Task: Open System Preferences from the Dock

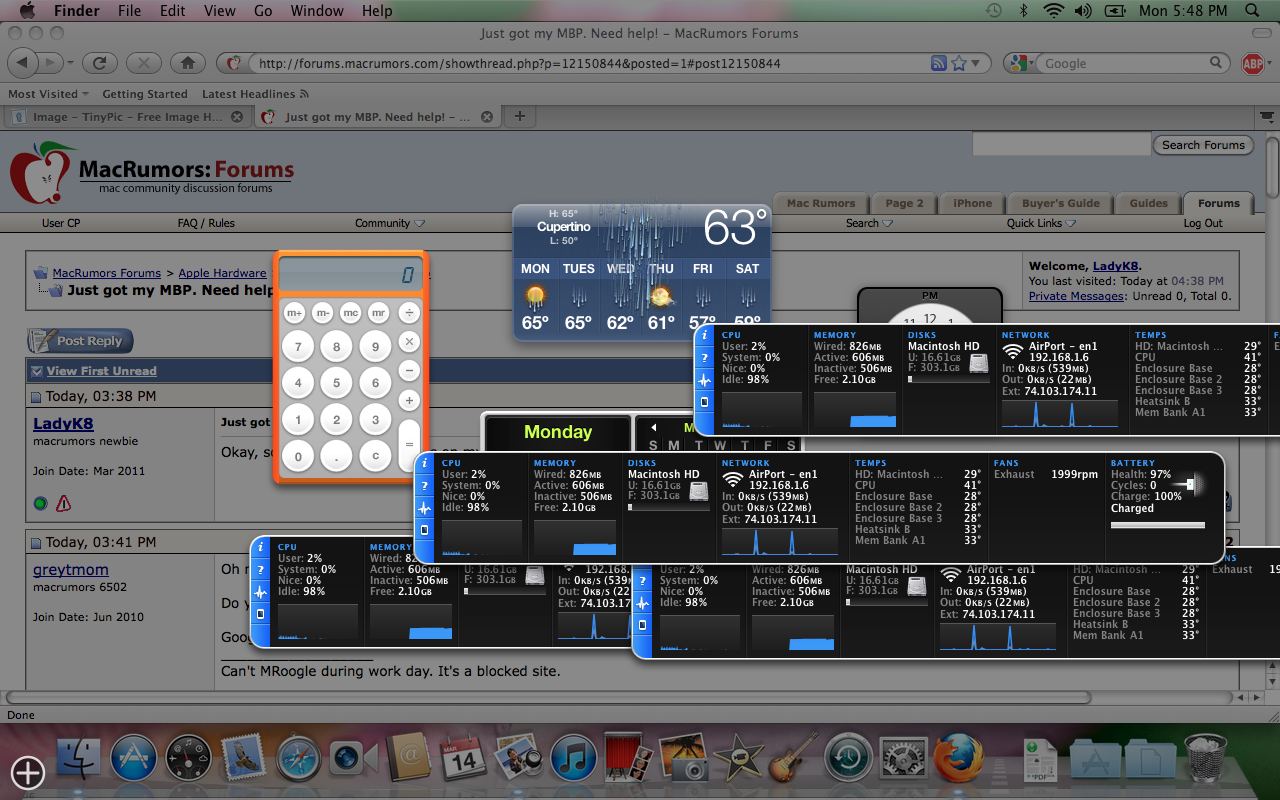Action: [x=903, y=759]
